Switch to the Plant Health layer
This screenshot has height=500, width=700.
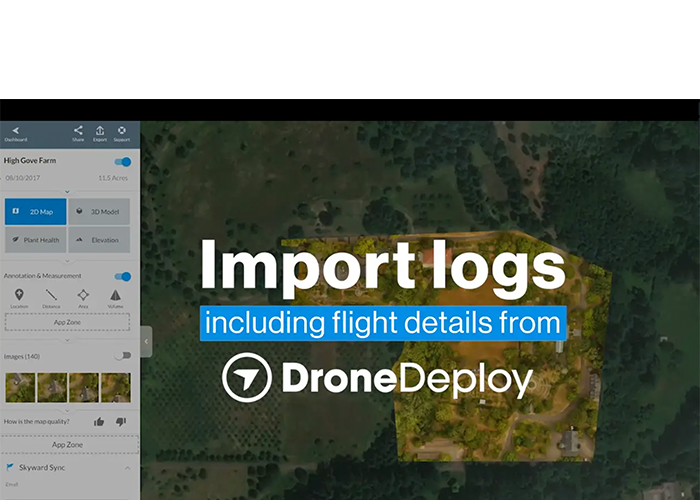point(35,240)
